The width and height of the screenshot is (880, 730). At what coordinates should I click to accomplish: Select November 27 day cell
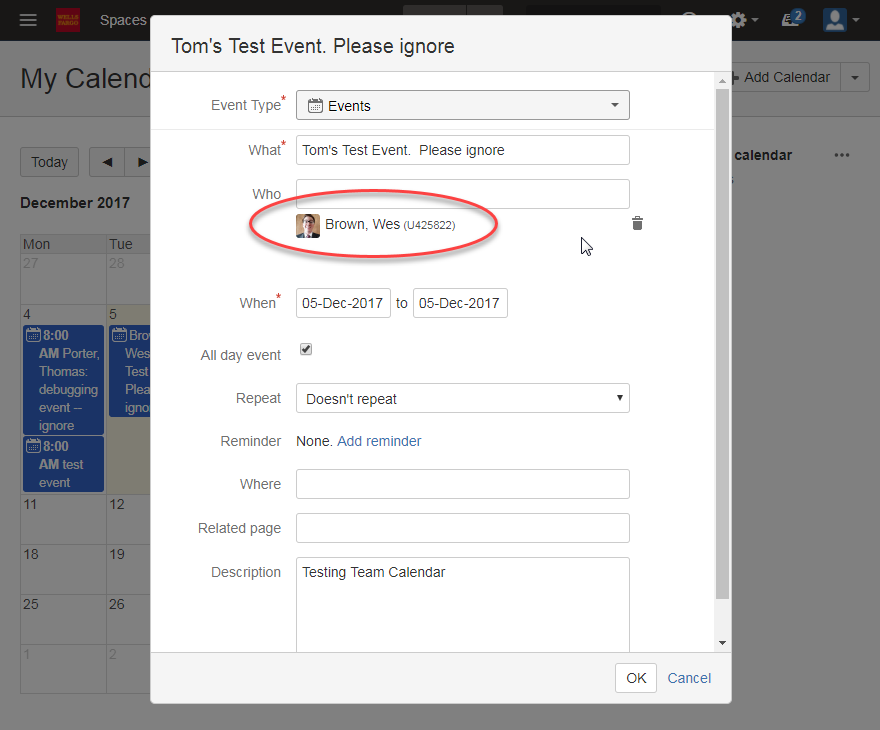coord(63,279)
